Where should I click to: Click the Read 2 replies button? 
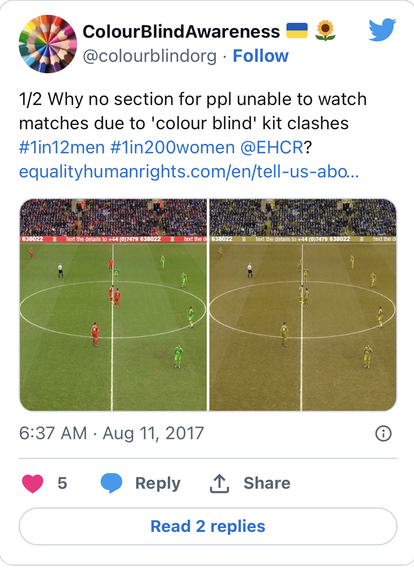(x=208, y=526)
